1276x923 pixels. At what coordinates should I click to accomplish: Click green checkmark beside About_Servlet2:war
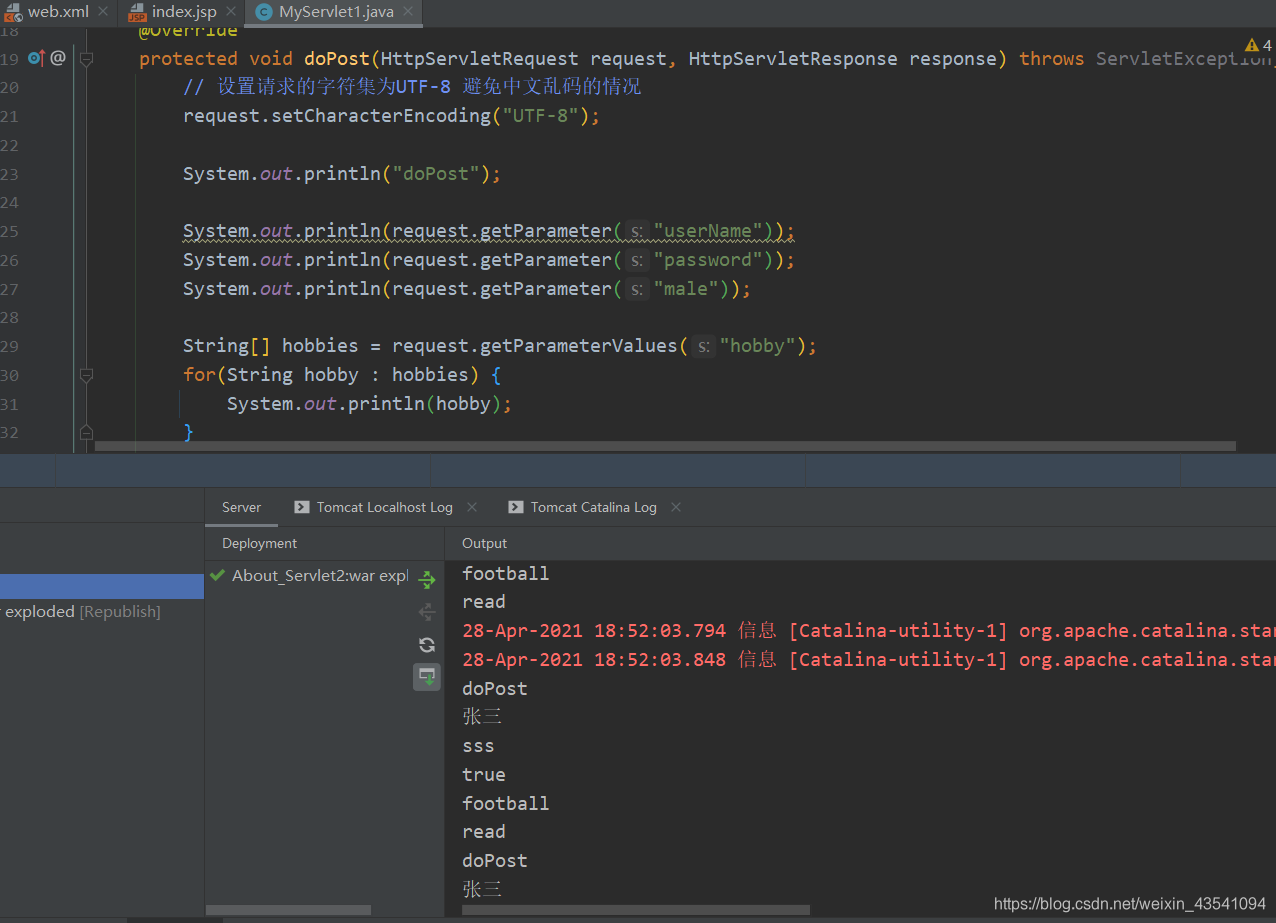pyautogui.click(x=217, y=575)
